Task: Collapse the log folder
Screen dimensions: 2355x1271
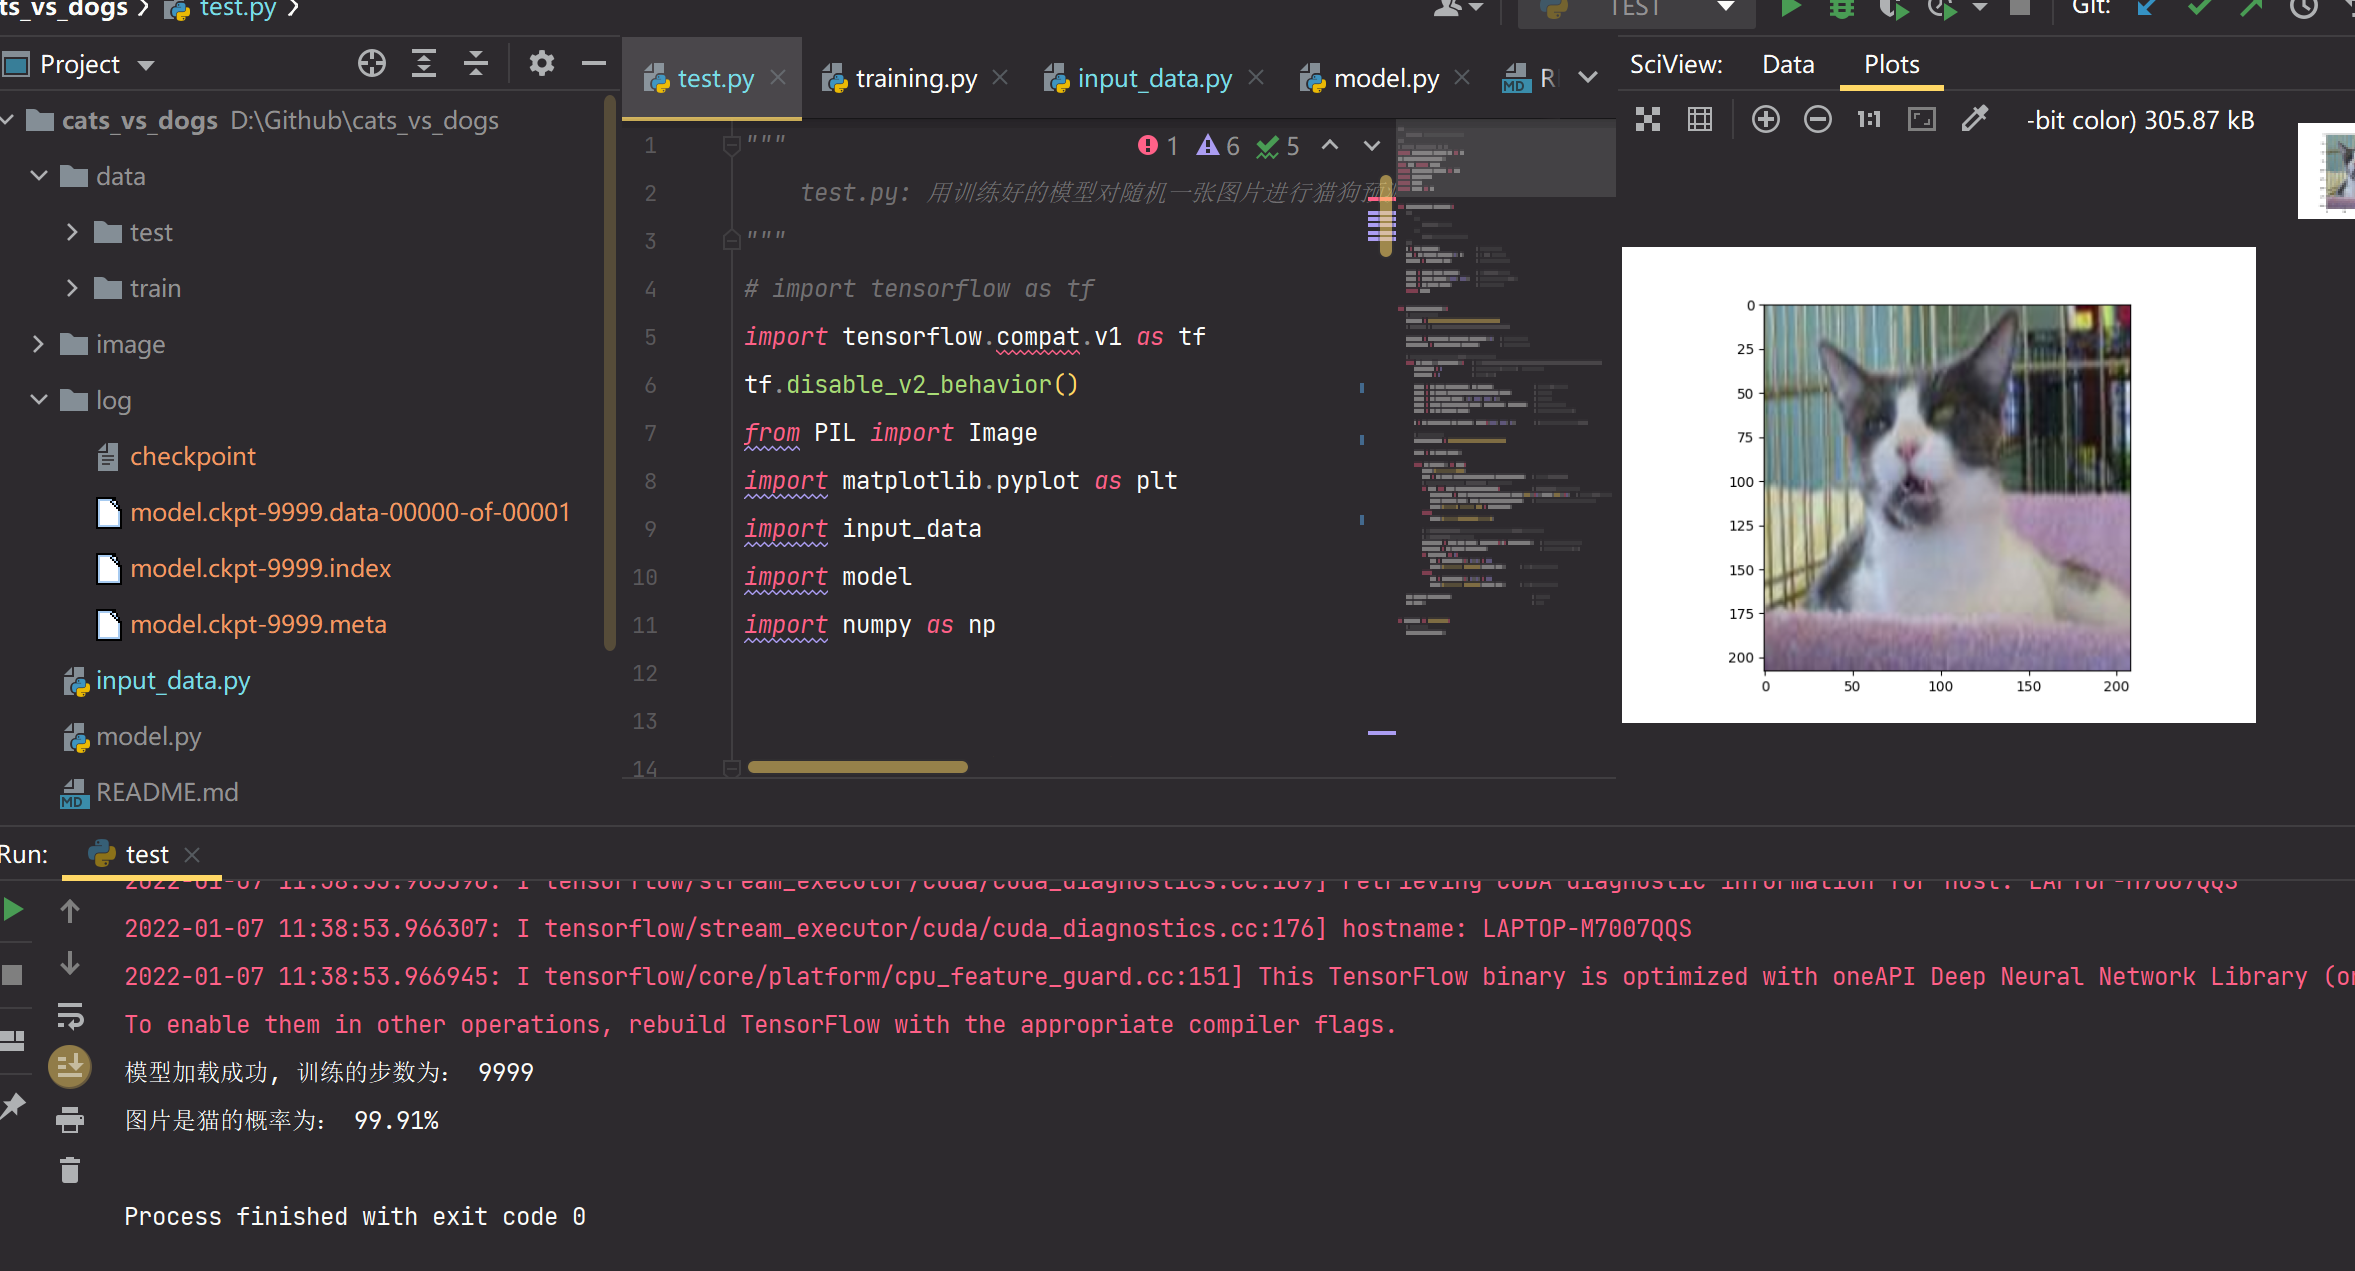Action: point(39,400)
